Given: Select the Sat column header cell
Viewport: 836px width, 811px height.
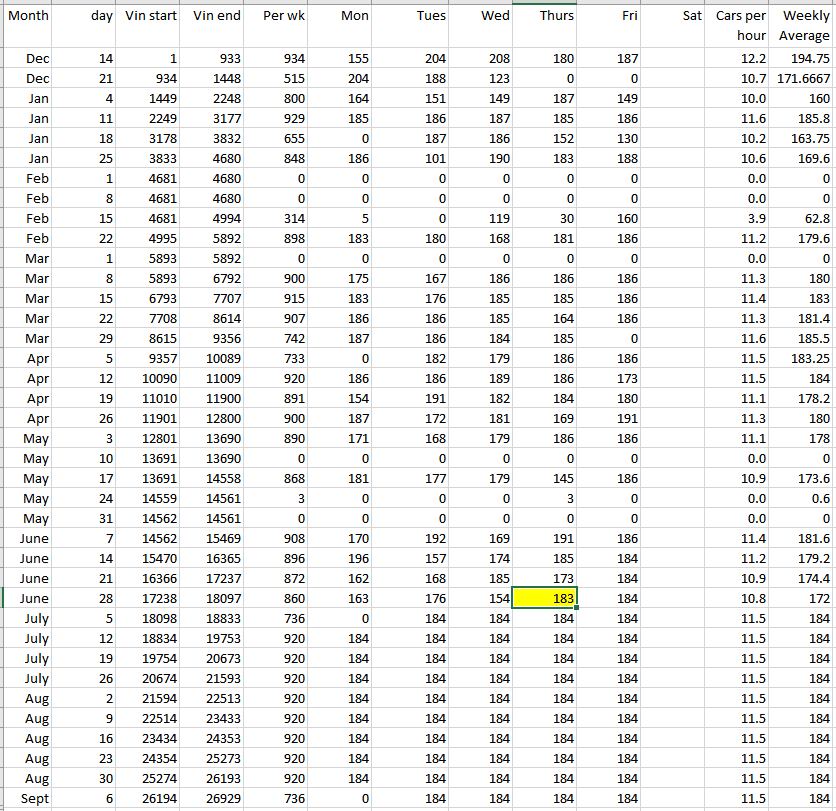Looking at the screenshot, I should coord(675,16).
